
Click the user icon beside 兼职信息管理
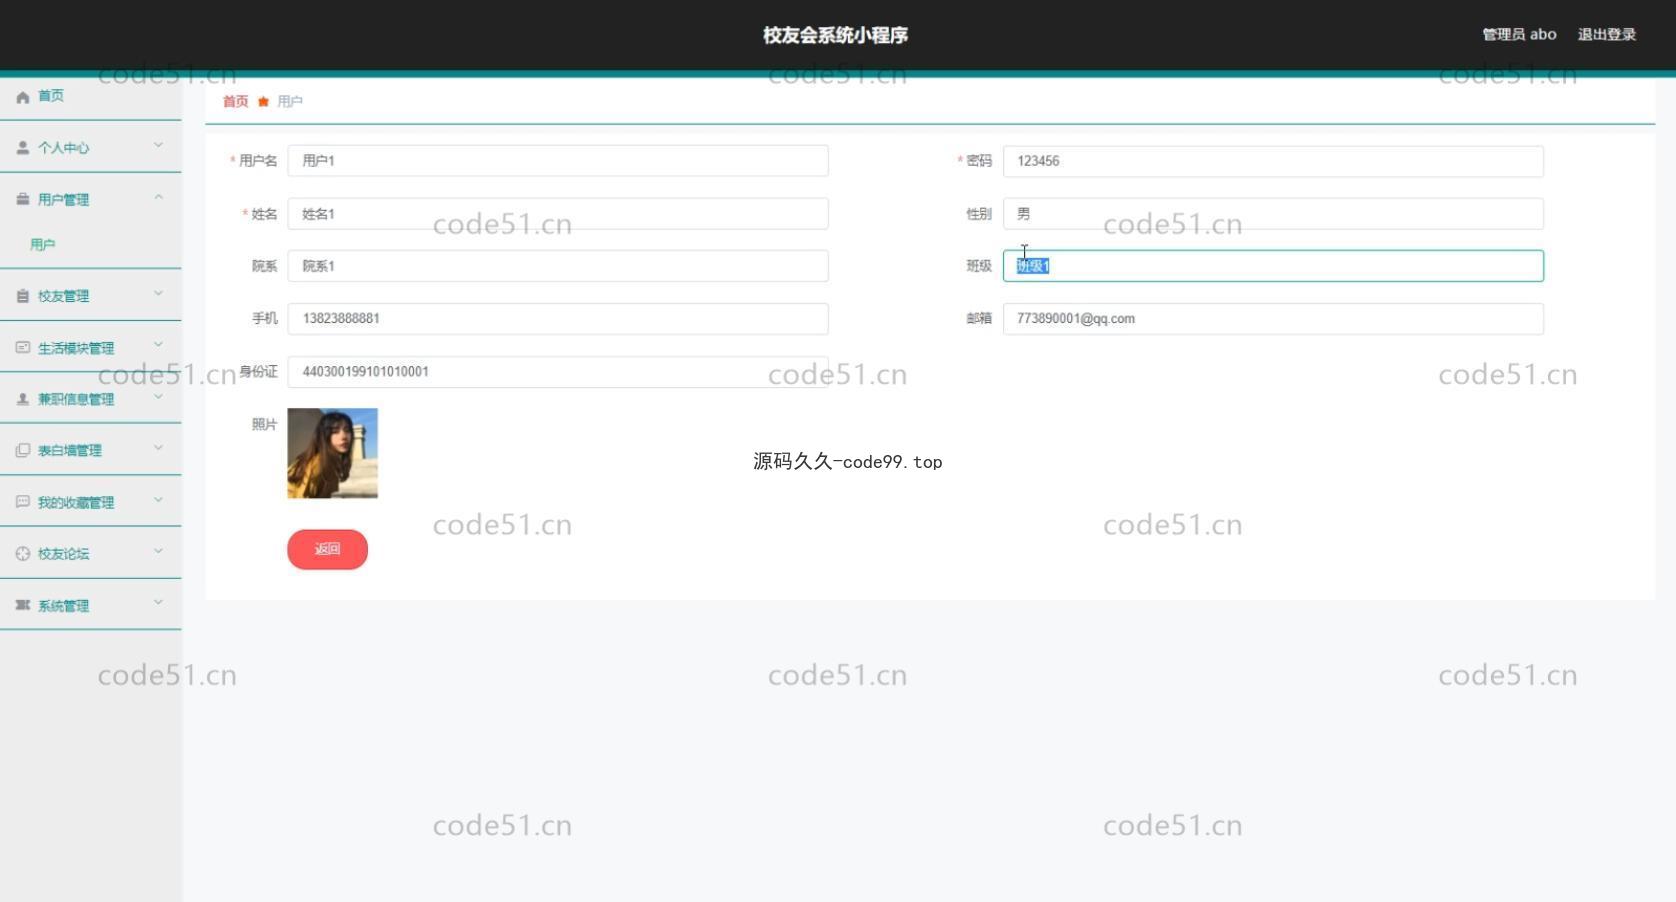23,399
